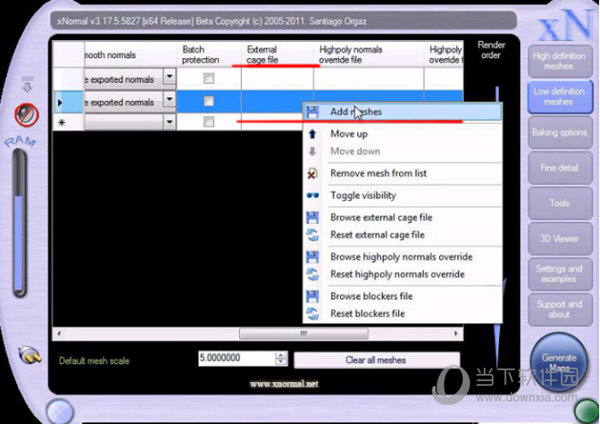Viewport: 600px width, 424px height.
Task: Click refresh icon beside Reset external cage file
Action: pyautogui.click(x=313, y=235)
